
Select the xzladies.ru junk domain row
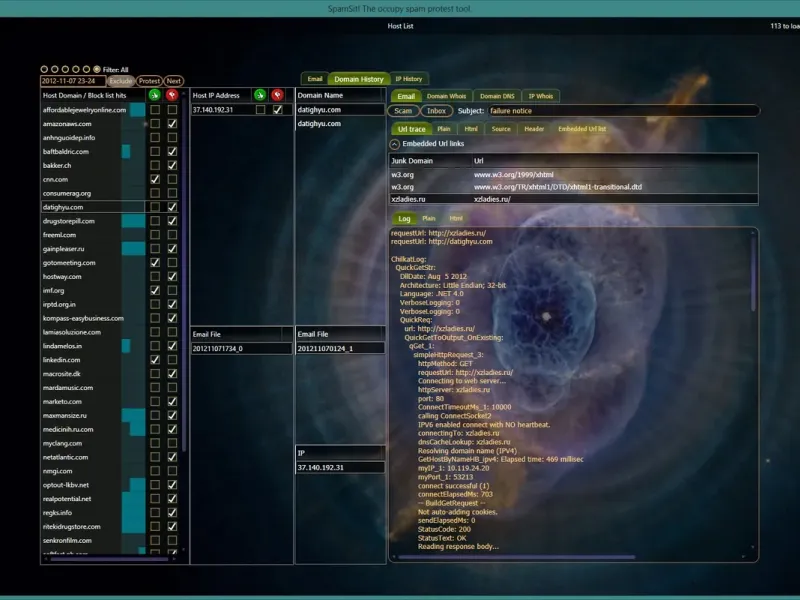point(573,199)
